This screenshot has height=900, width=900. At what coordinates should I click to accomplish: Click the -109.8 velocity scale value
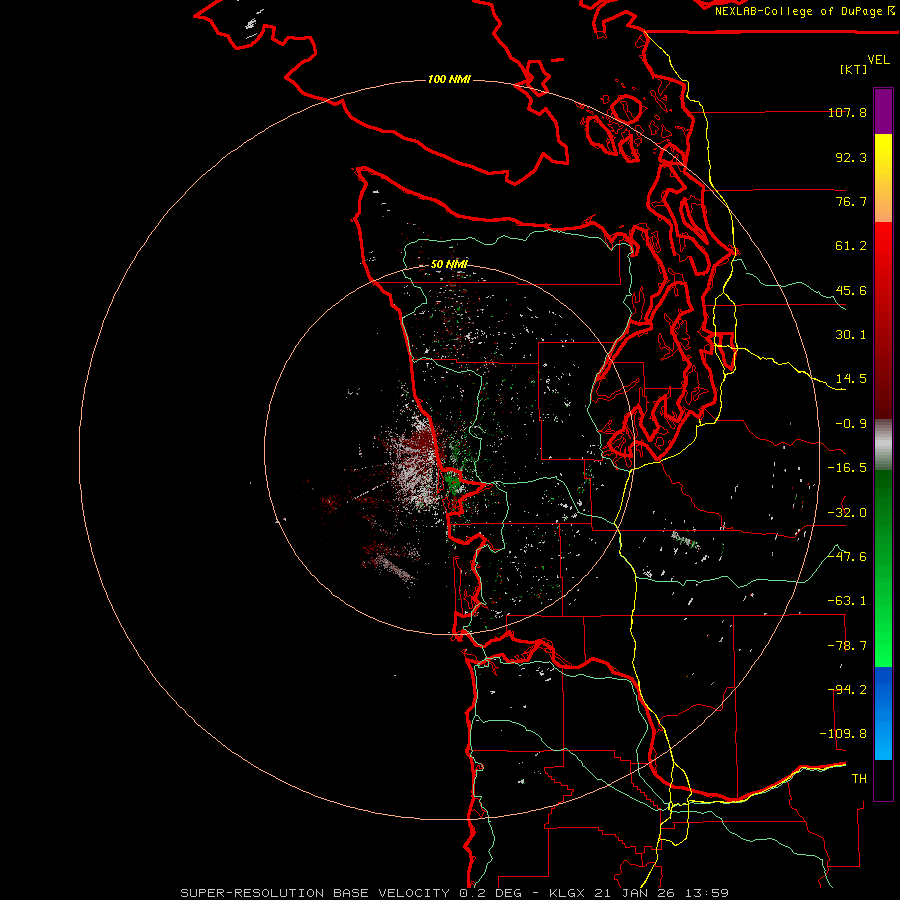843,734
